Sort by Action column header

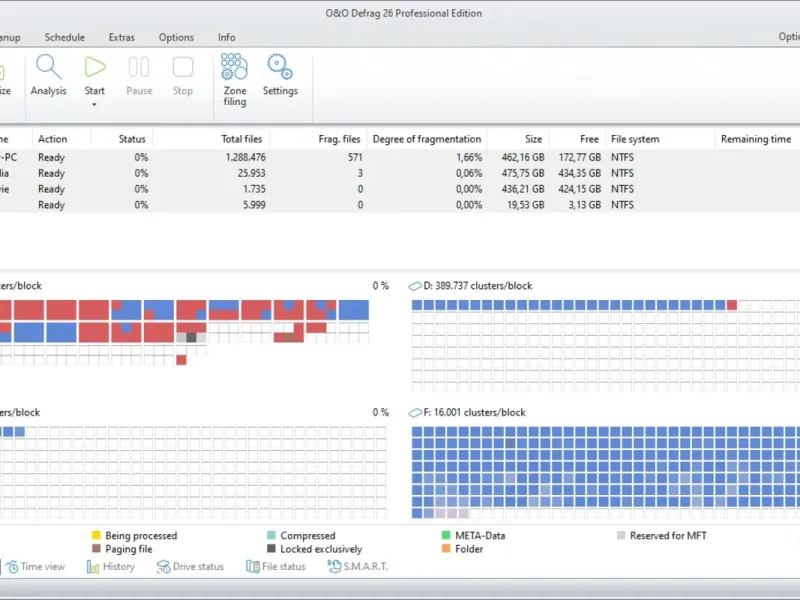click(x=53, y=139)
